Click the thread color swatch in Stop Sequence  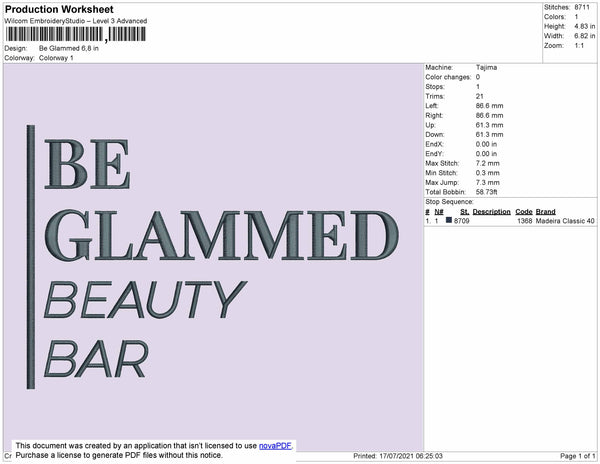[449, 220]
